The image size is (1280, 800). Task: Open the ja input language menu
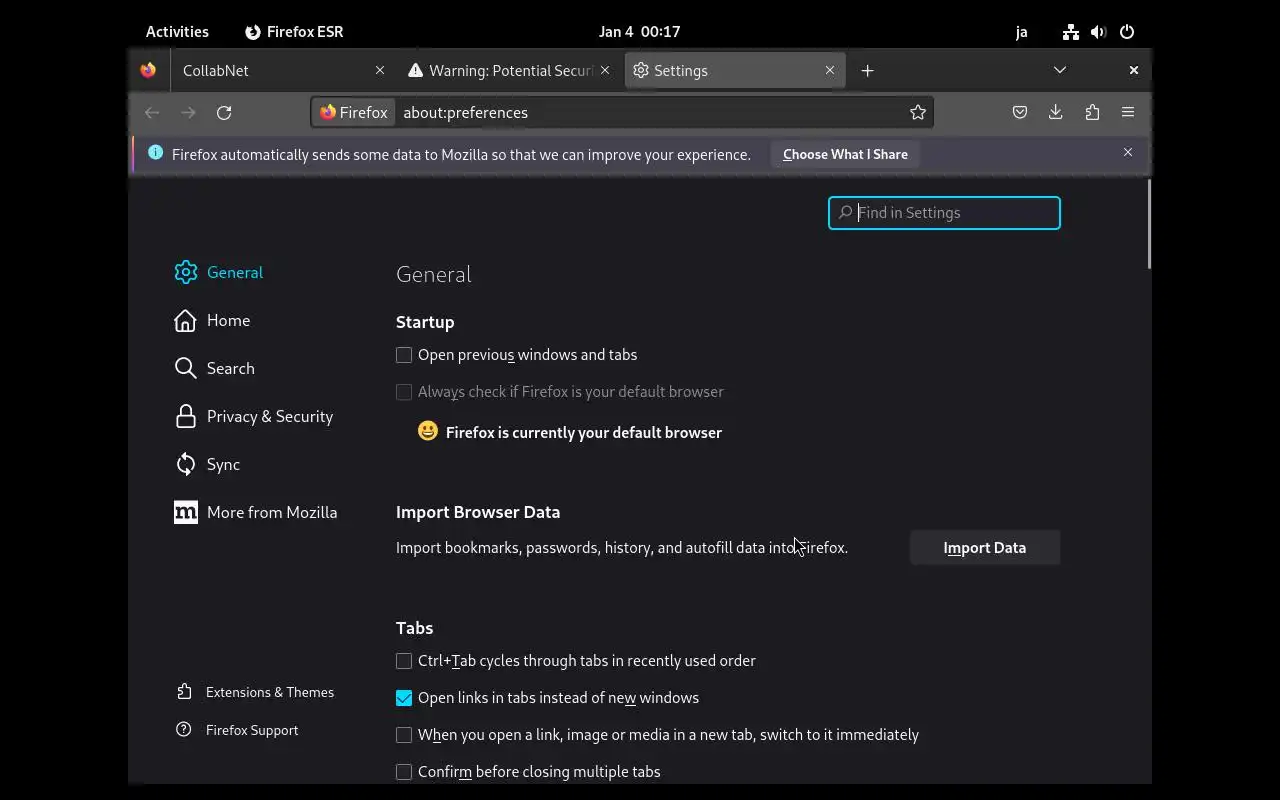[1021, 32]
